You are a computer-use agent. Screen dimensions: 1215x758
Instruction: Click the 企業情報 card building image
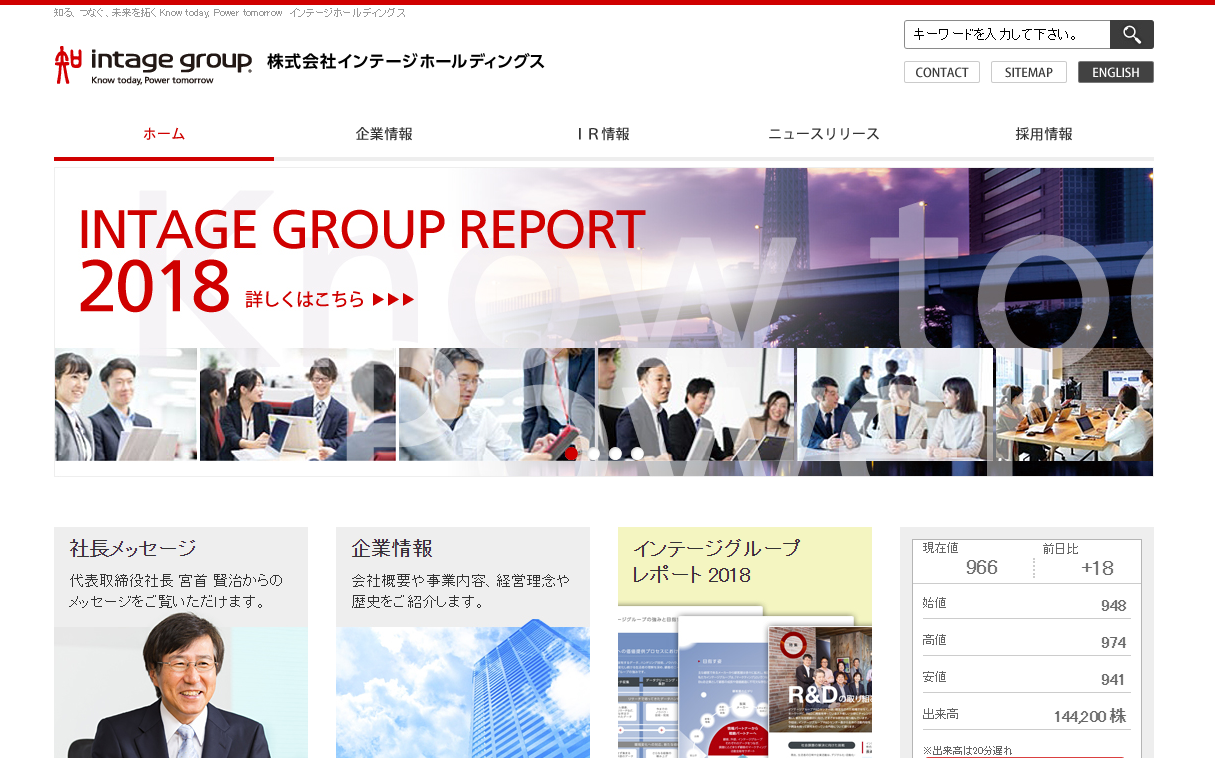click(463, 692)
